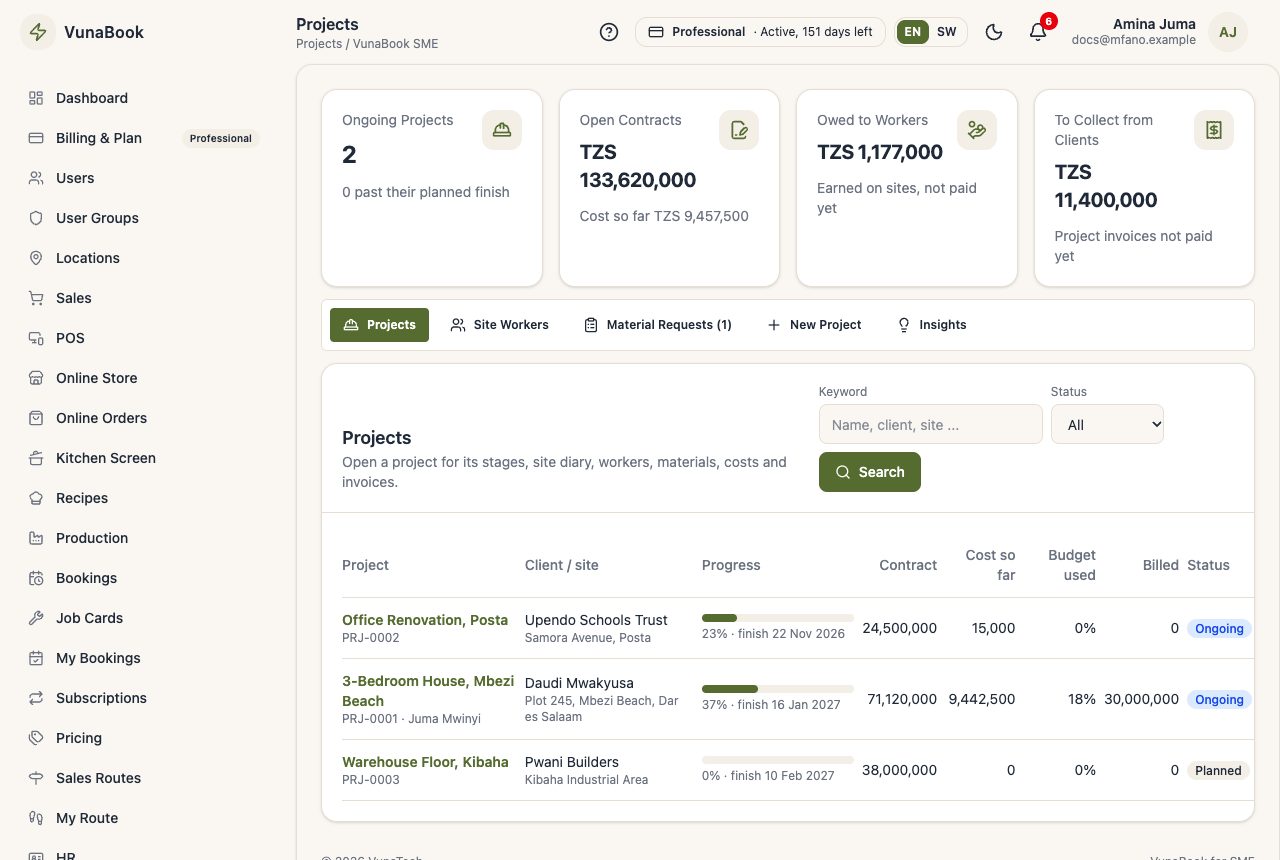This screenshot has height=860, width=1280.
Task: Toggle dark mode moon icon
Action: [994, 32]
